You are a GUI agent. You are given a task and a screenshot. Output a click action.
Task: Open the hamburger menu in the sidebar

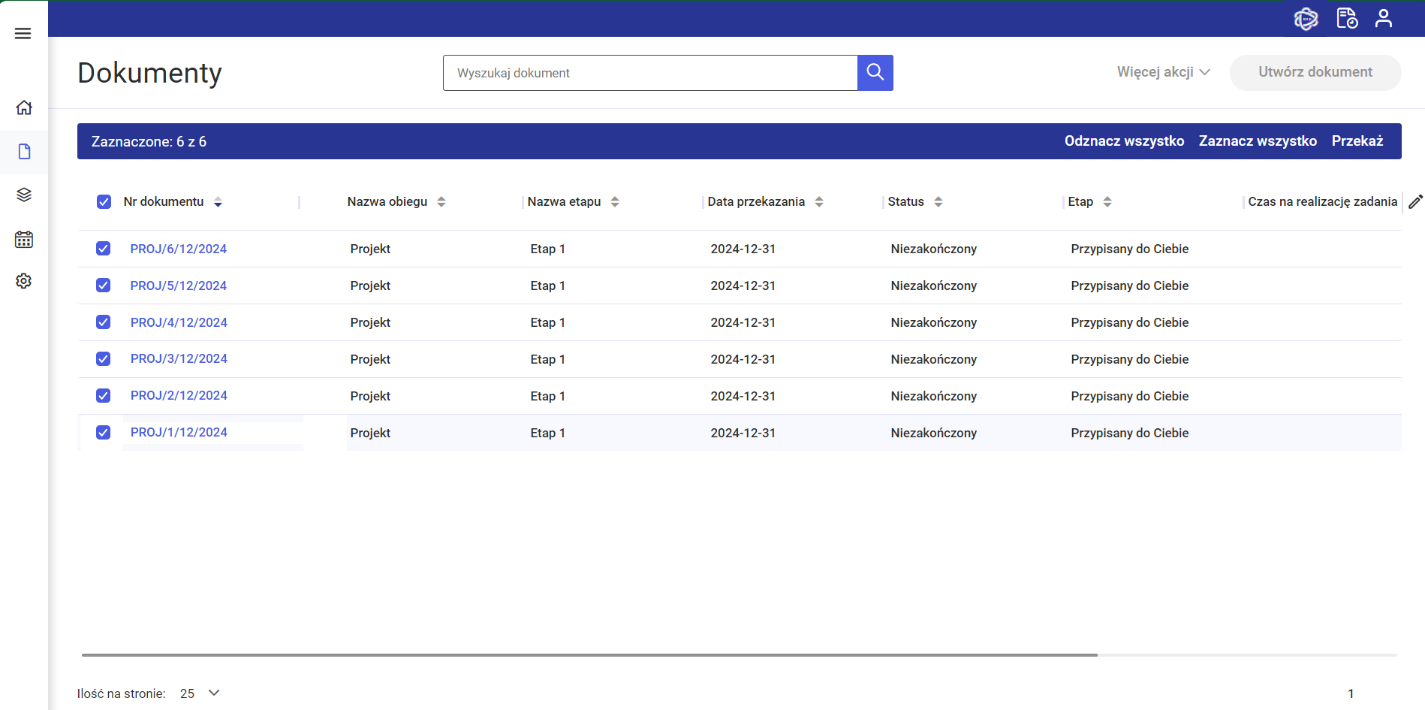(23, 34)
